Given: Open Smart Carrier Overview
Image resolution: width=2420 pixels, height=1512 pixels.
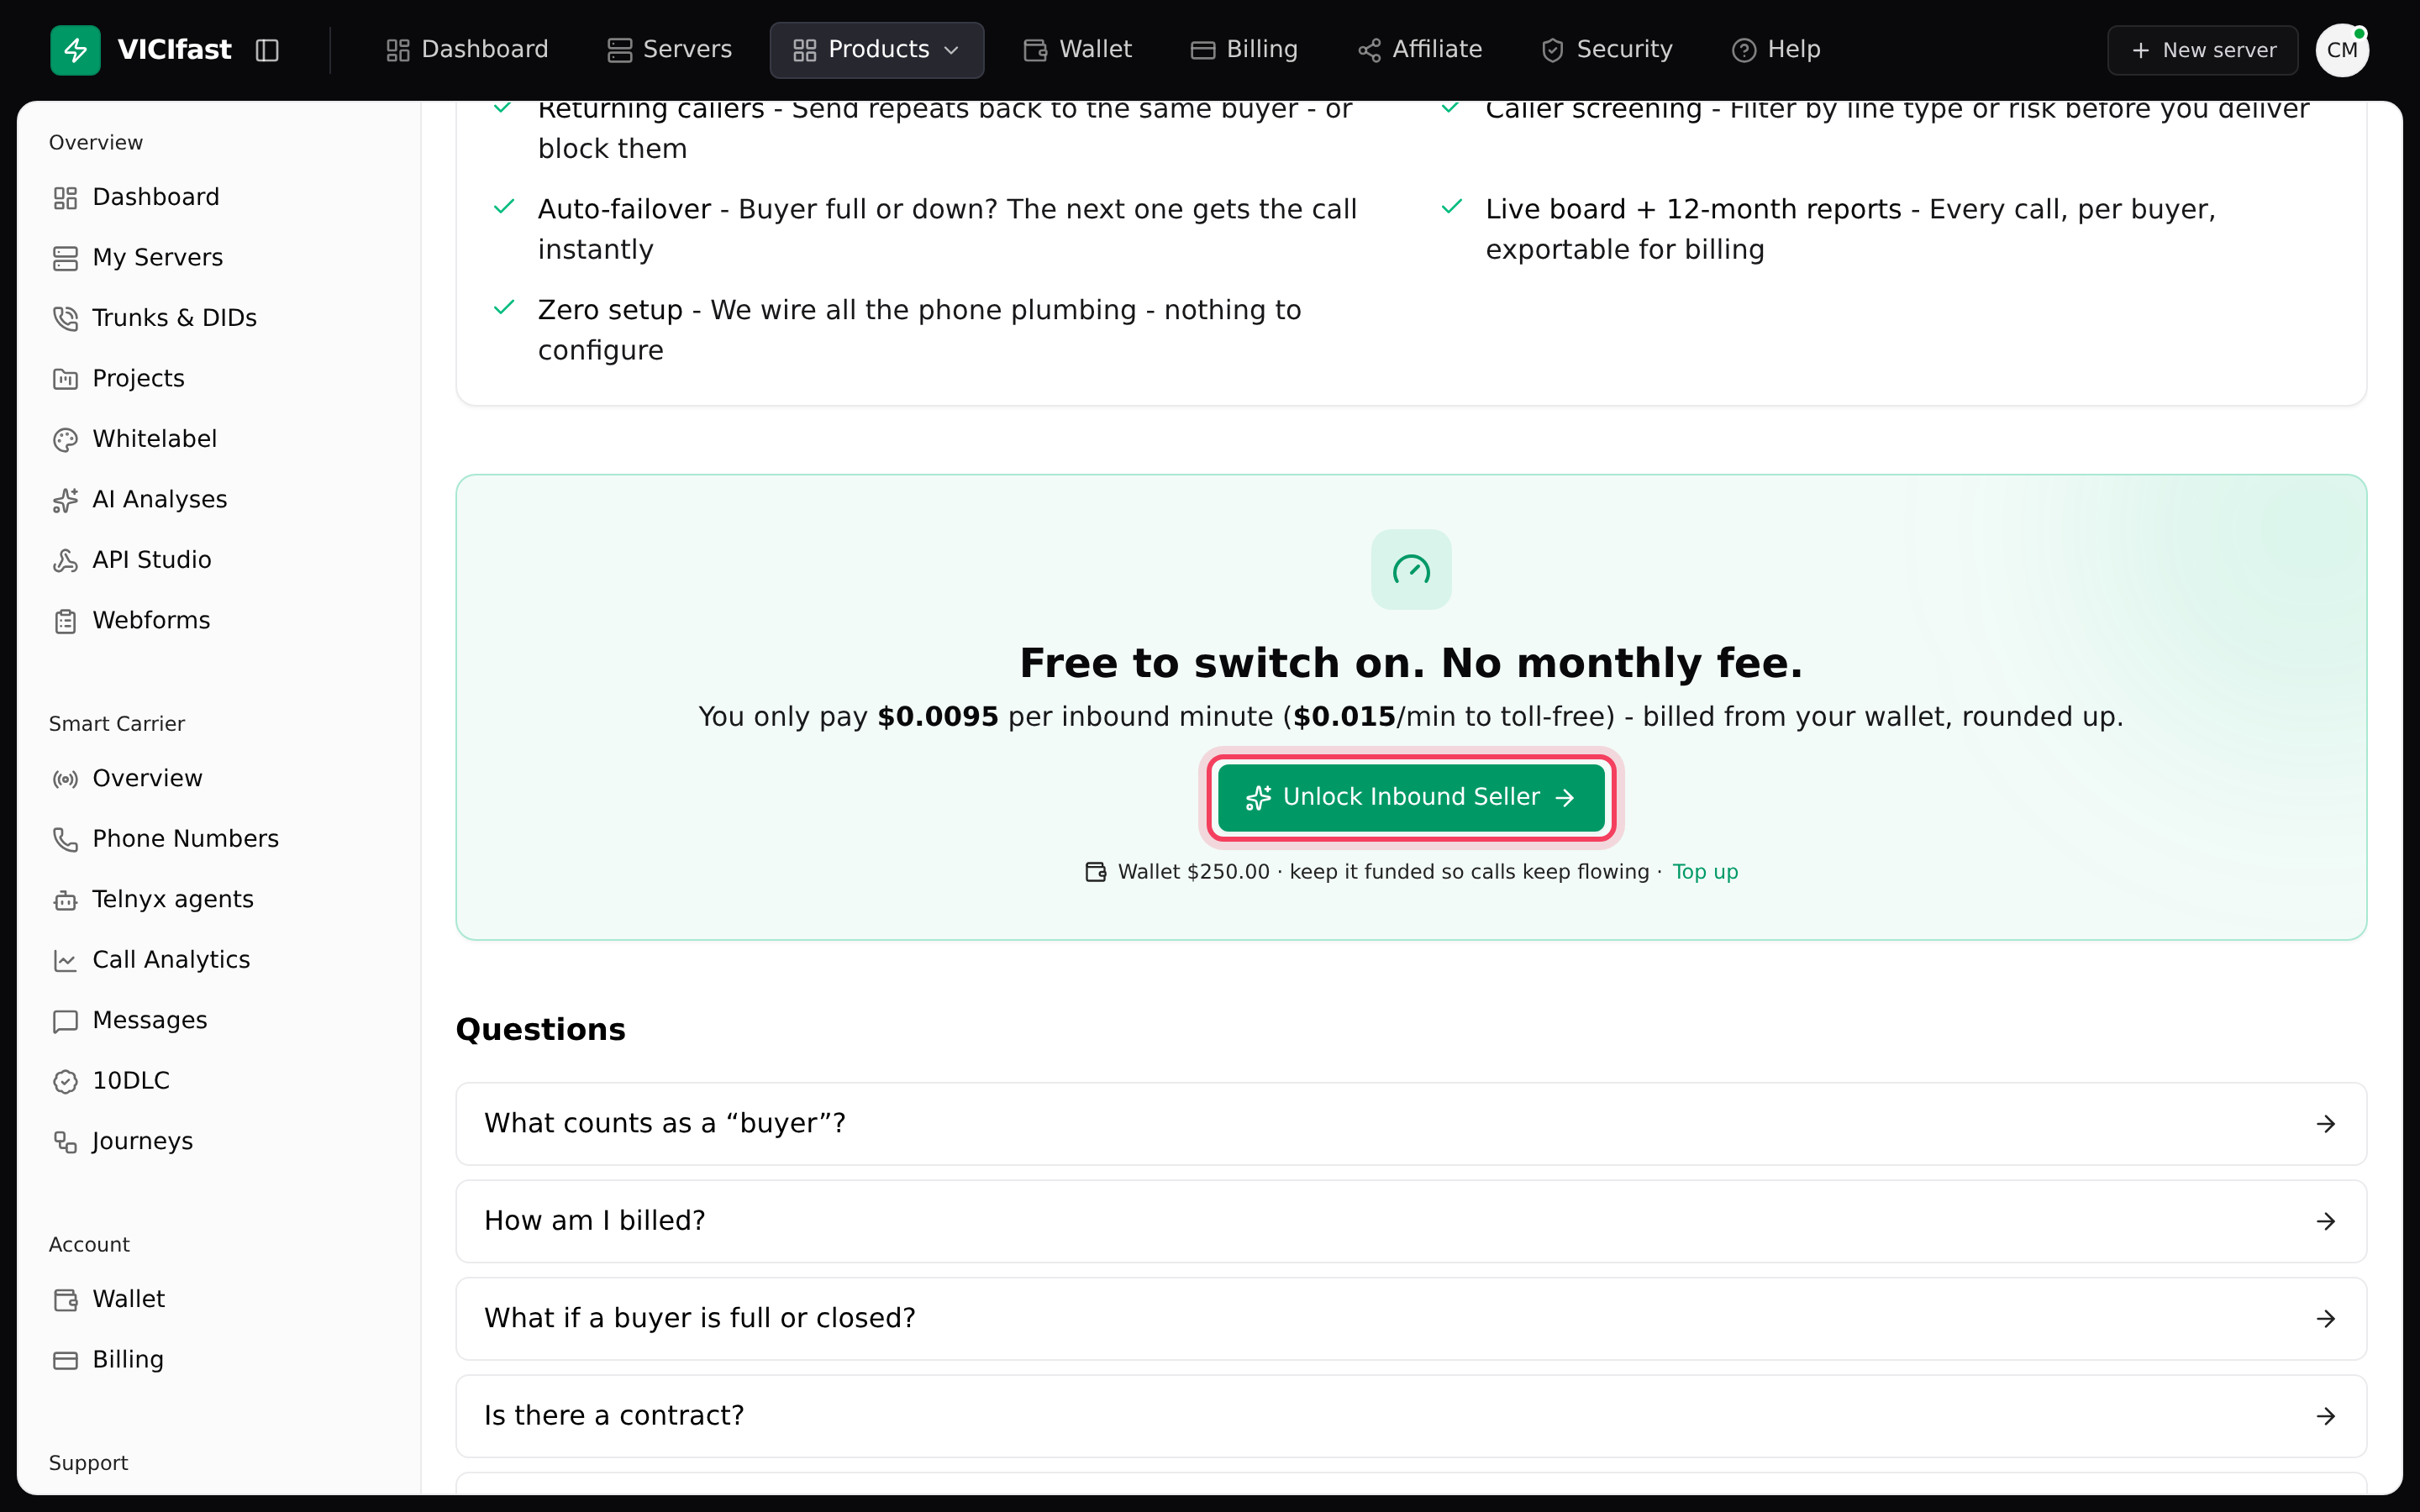Looking at the screenshot, I should [128, 778].
